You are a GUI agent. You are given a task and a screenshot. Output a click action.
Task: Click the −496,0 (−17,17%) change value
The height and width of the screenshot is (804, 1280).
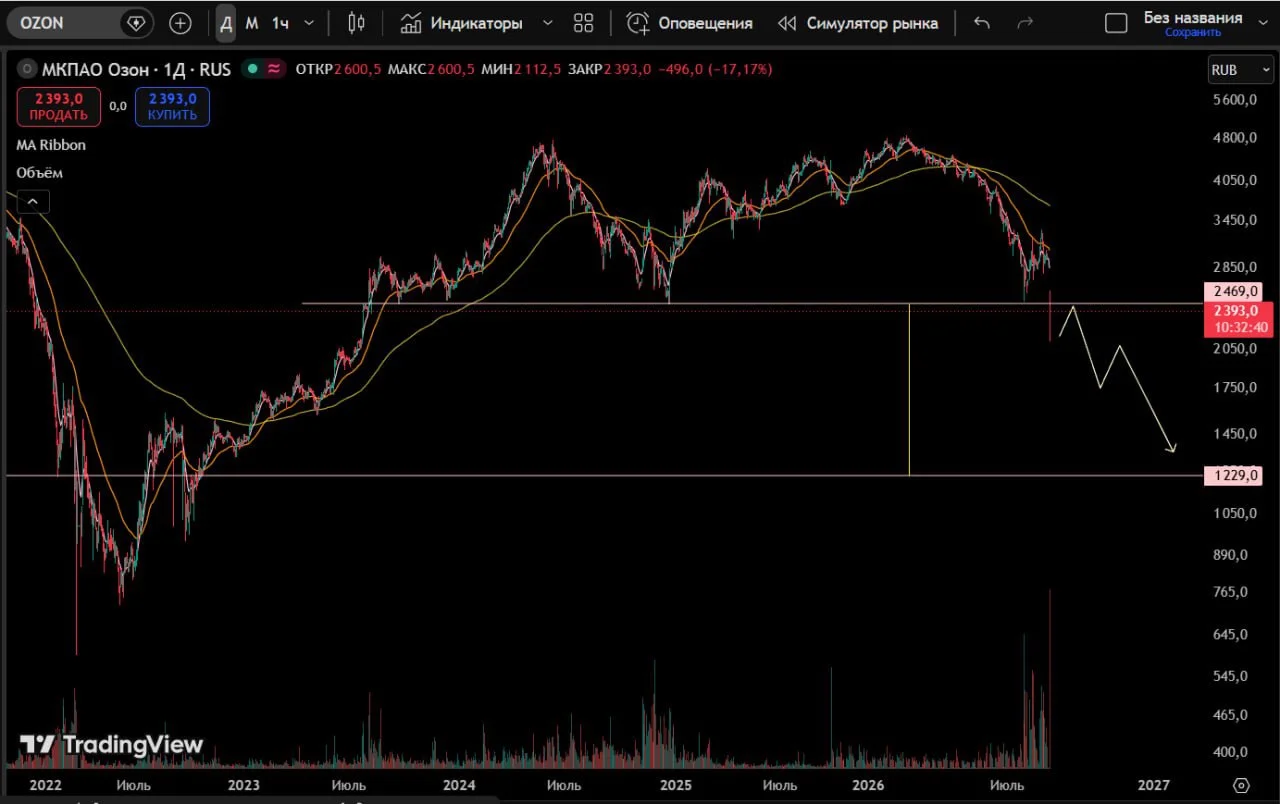715,69
